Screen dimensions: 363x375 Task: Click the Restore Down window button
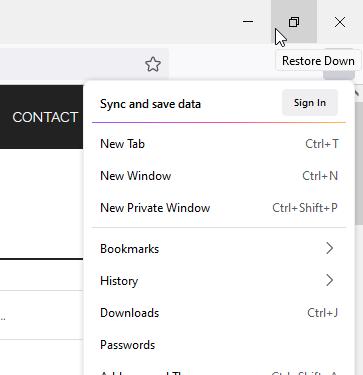[x=294, y=22]
